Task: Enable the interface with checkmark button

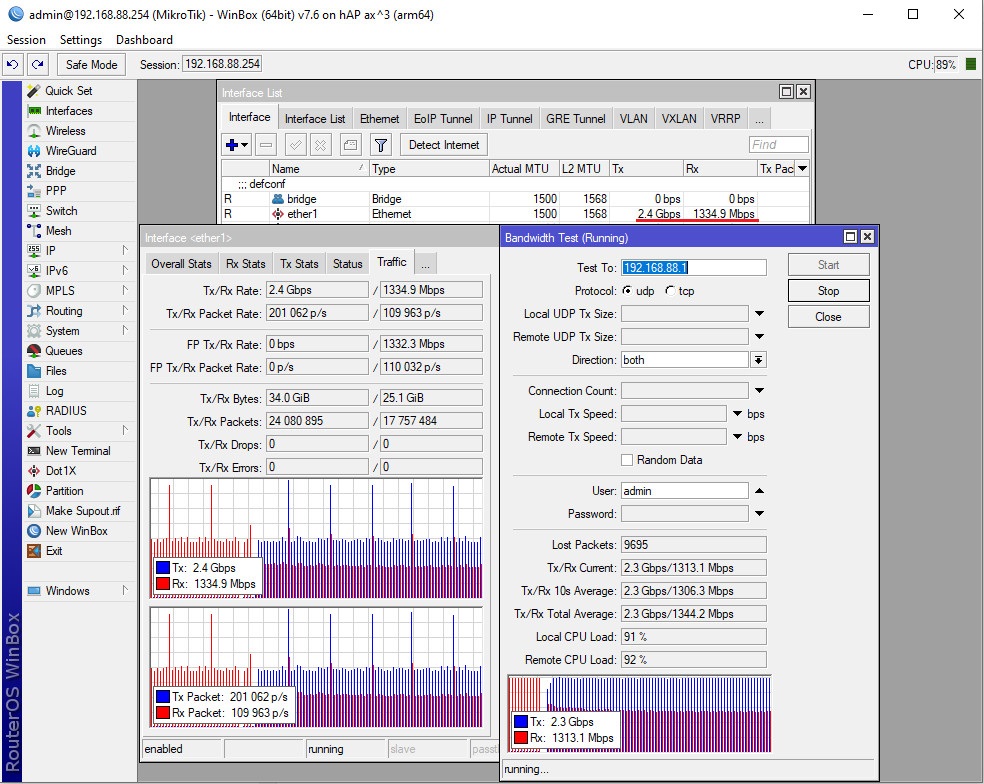Action: tap(296, 145)
